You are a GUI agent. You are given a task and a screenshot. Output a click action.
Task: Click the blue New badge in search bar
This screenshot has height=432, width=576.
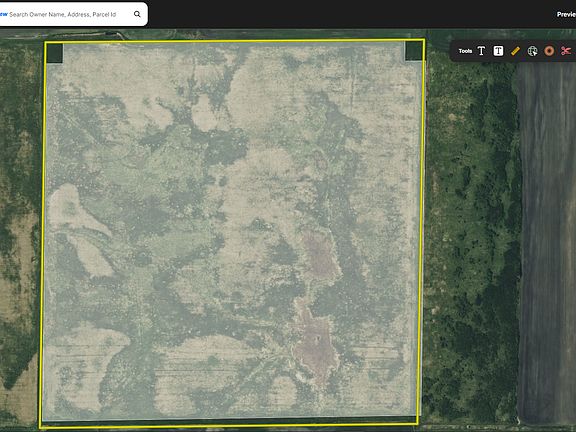(4, 14)
